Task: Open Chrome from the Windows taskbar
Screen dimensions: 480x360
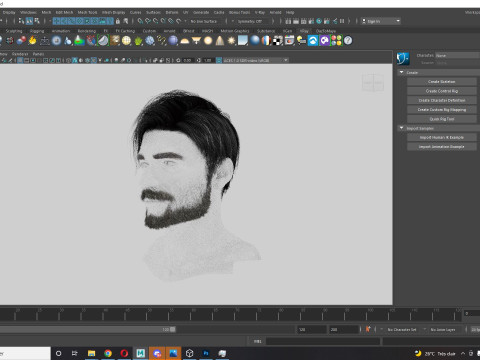Action: coord(108,353)
